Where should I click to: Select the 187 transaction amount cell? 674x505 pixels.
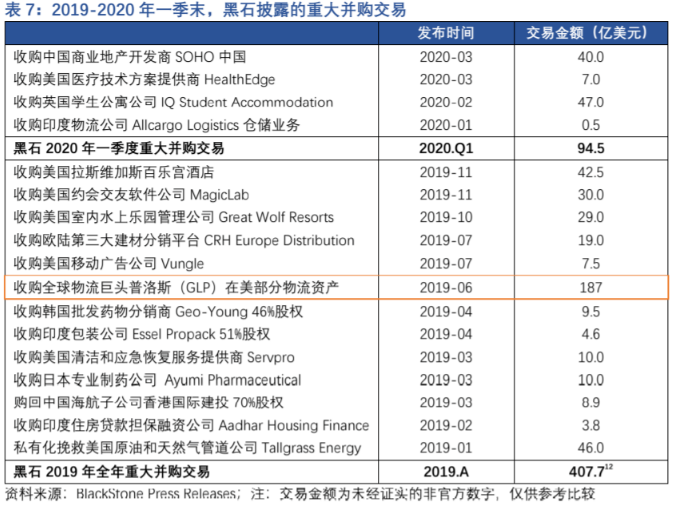pyautogui.click(x=591, y=287)
